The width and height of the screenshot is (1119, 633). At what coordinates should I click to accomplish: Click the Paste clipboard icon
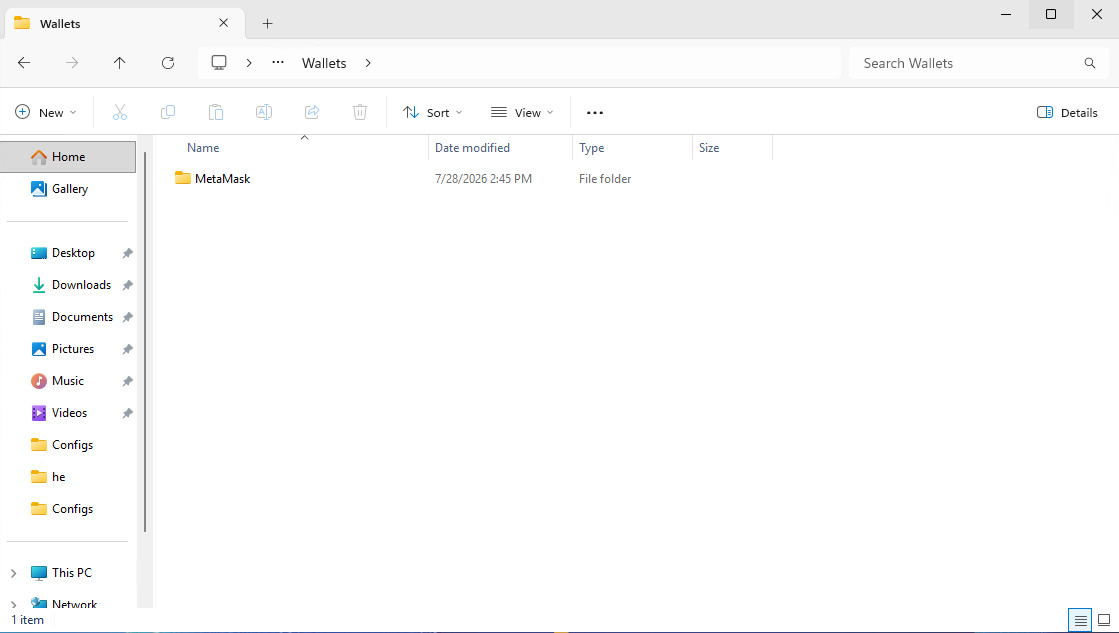tap(216, 112)
